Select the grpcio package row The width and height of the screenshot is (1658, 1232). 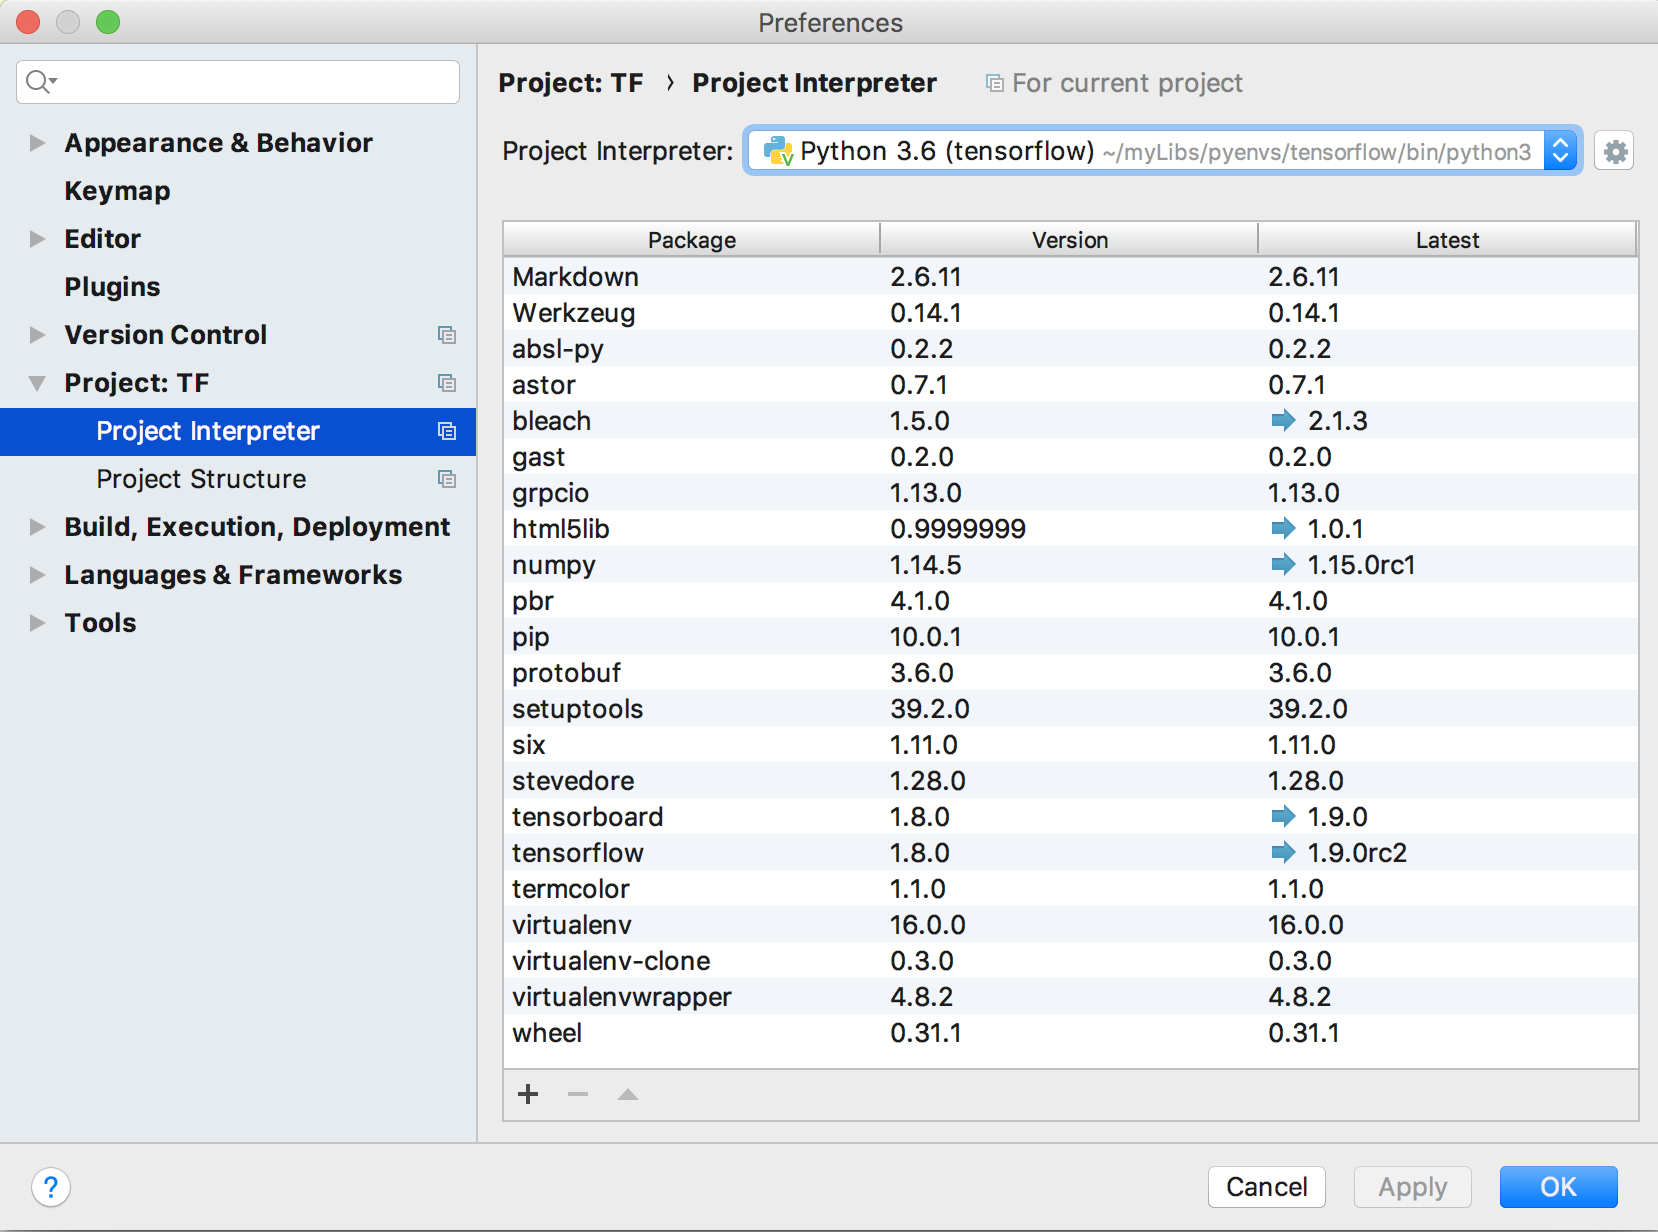[1070, 492]
